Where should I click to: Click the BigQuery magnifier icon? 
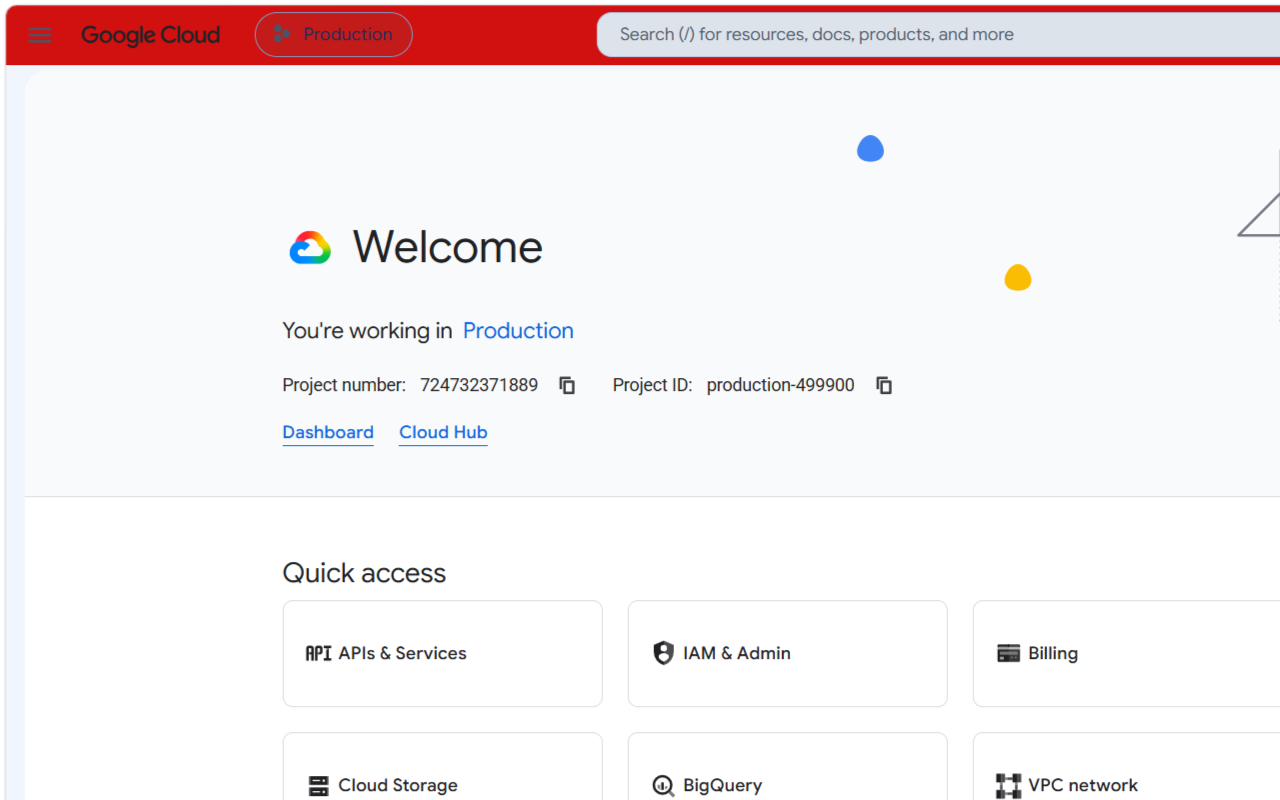tap(663, 786)
